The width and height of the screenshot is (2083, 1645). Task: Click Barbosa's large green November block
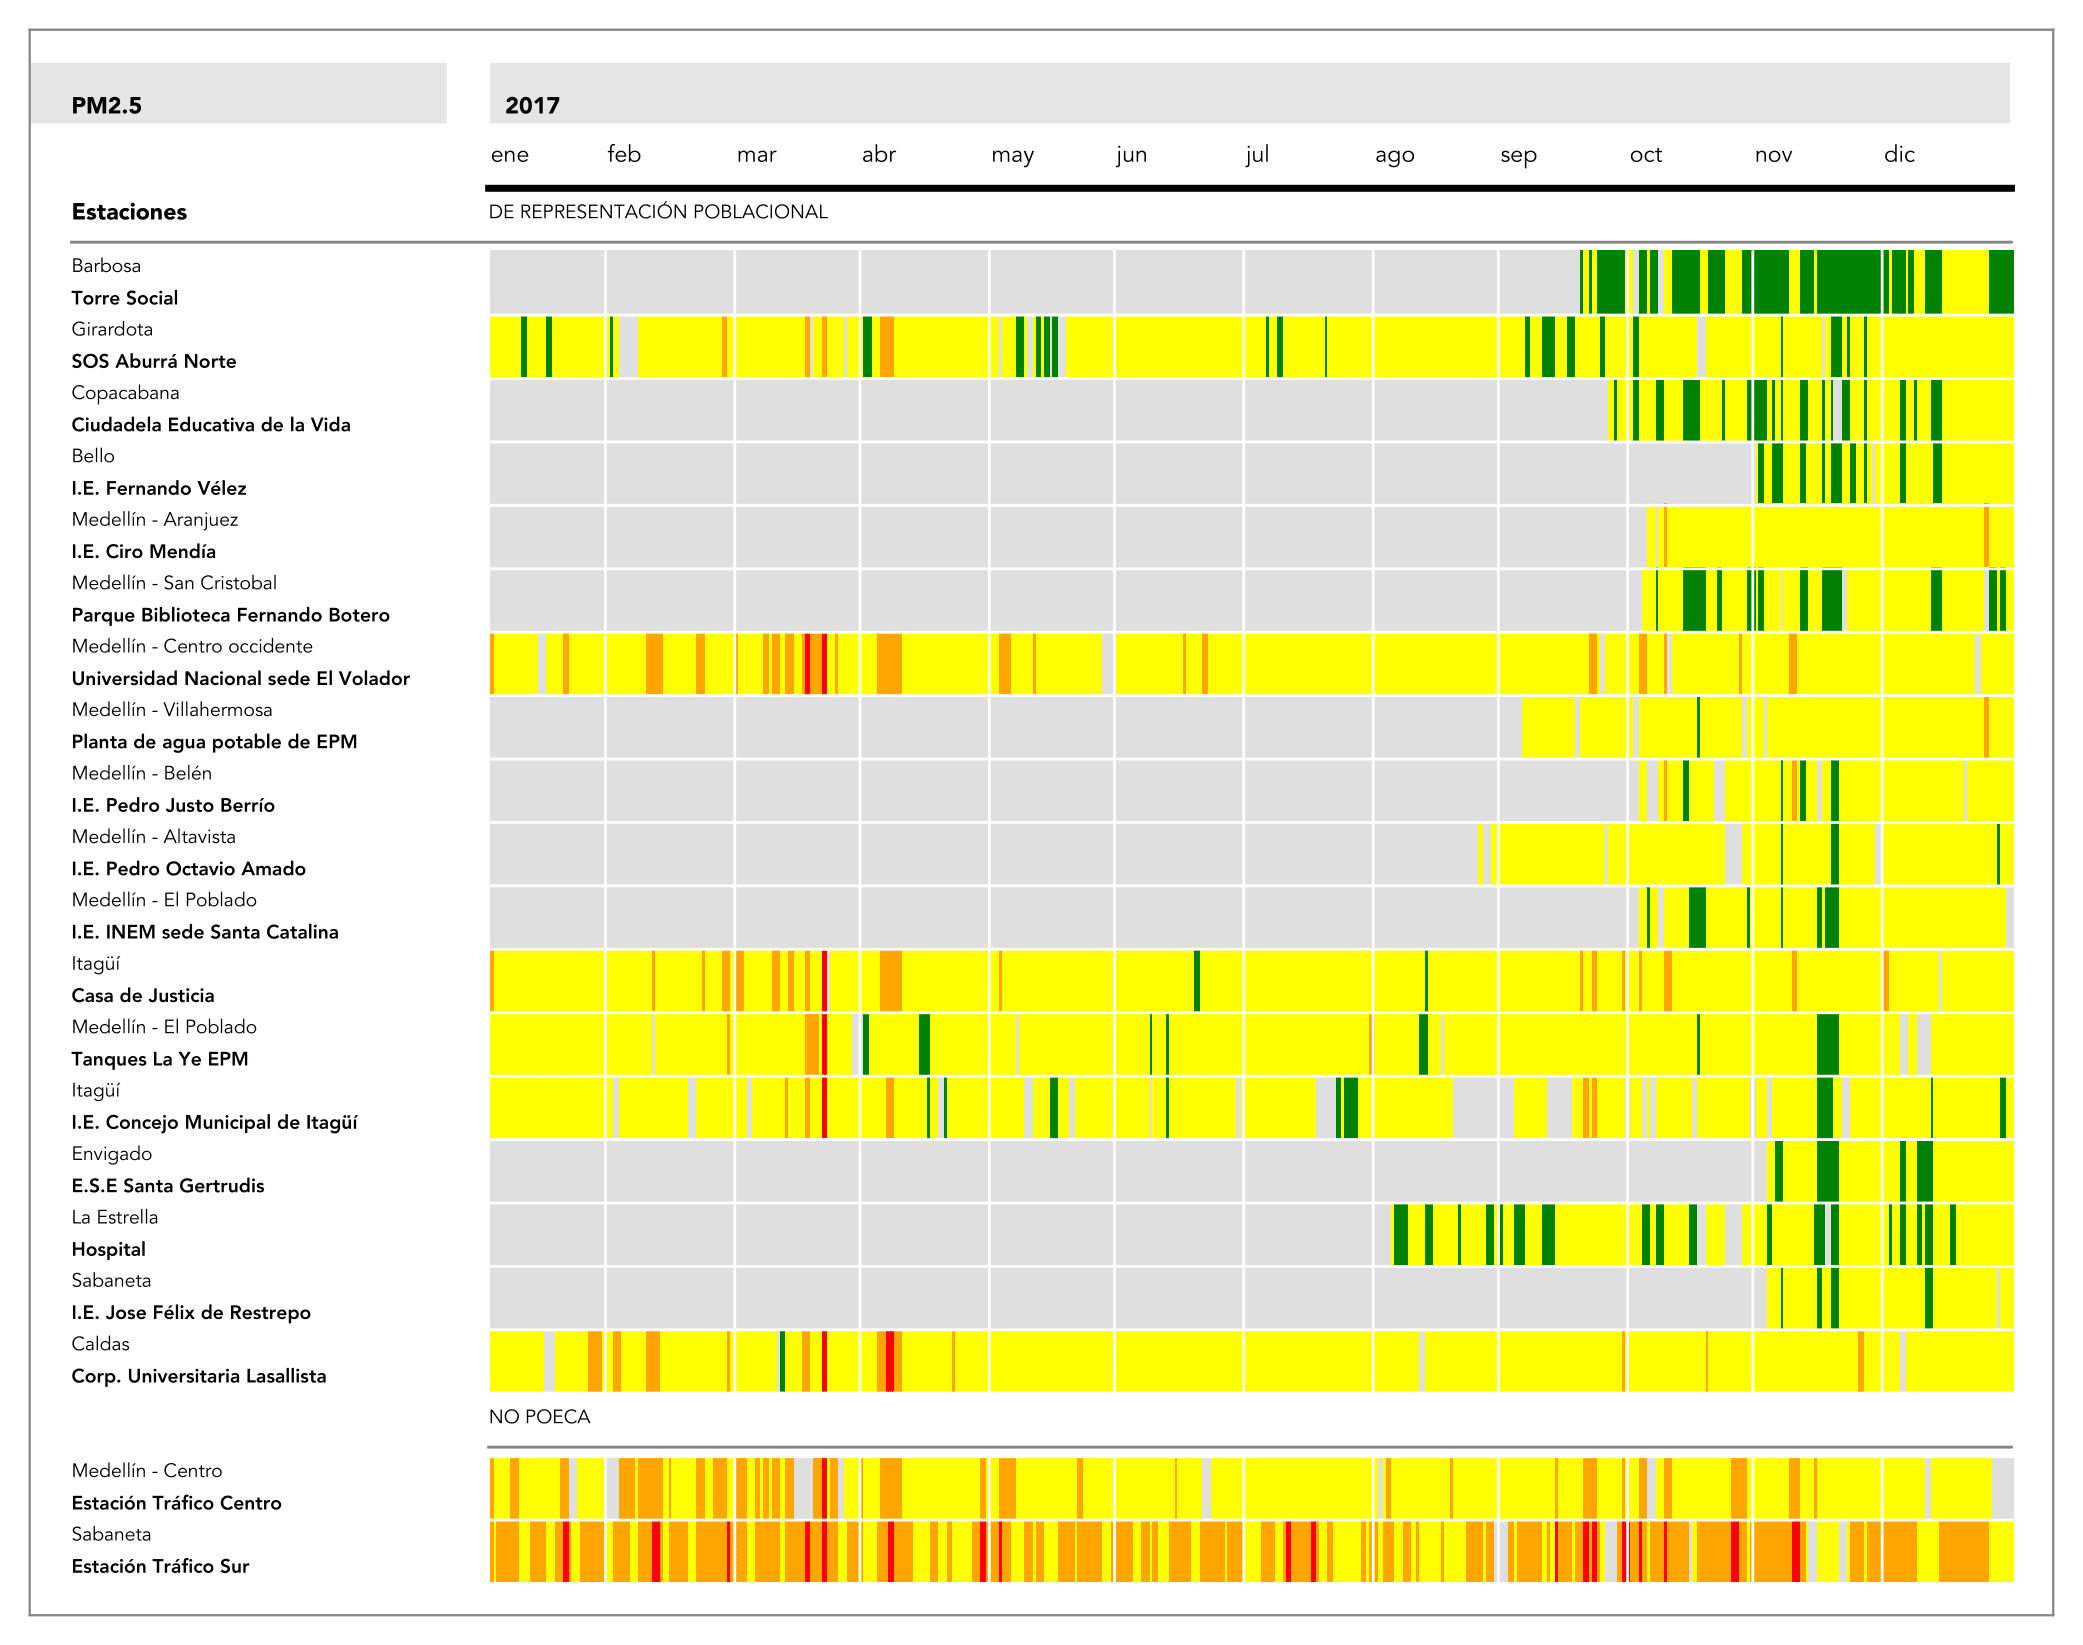pos(1847,282)
